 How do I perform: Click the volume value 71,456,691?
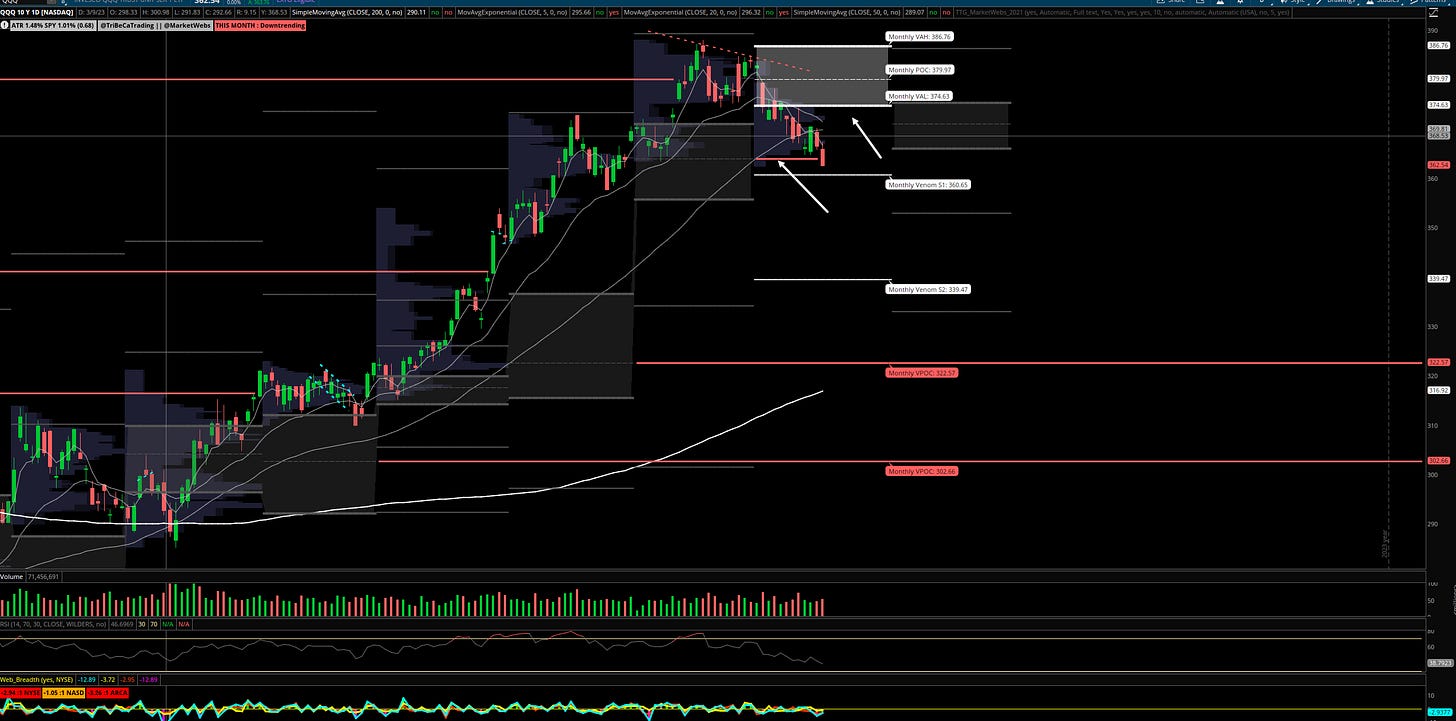[x=43, y=577]
